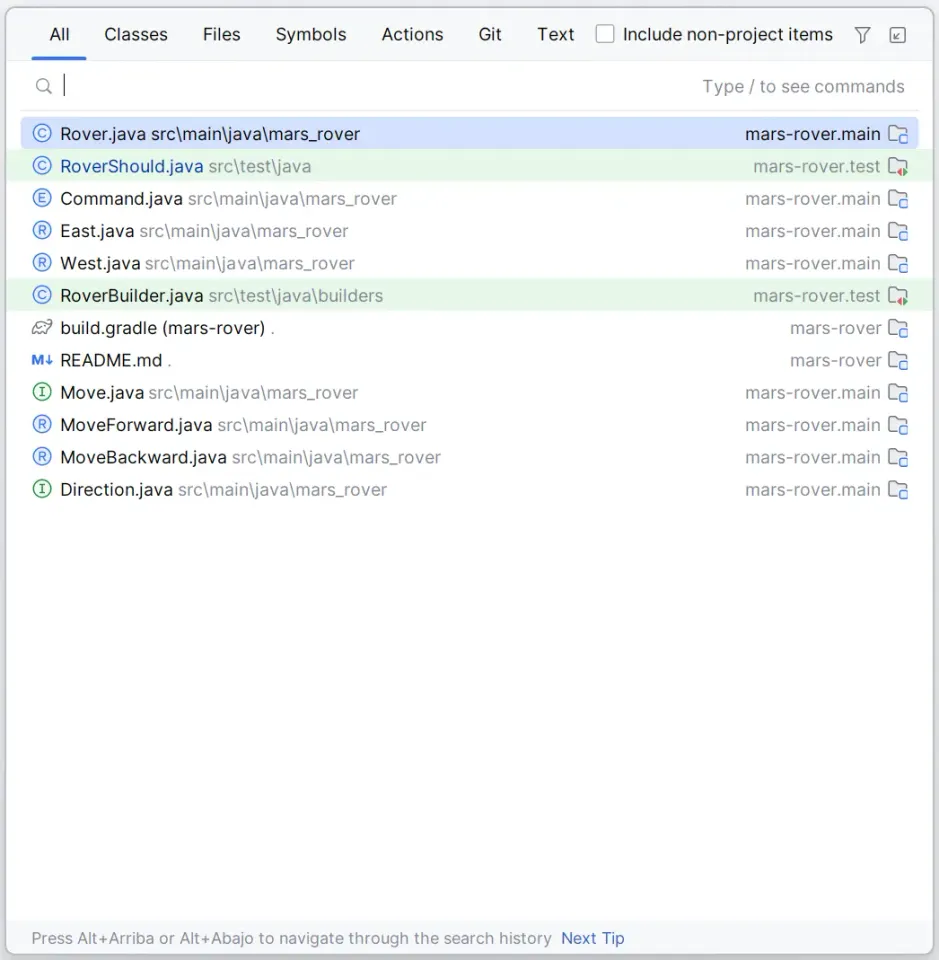Image resolution: width=939 pixels, height=960 pixels.
Task: Click the magnifying glass search icon
Action: (44, 87)
